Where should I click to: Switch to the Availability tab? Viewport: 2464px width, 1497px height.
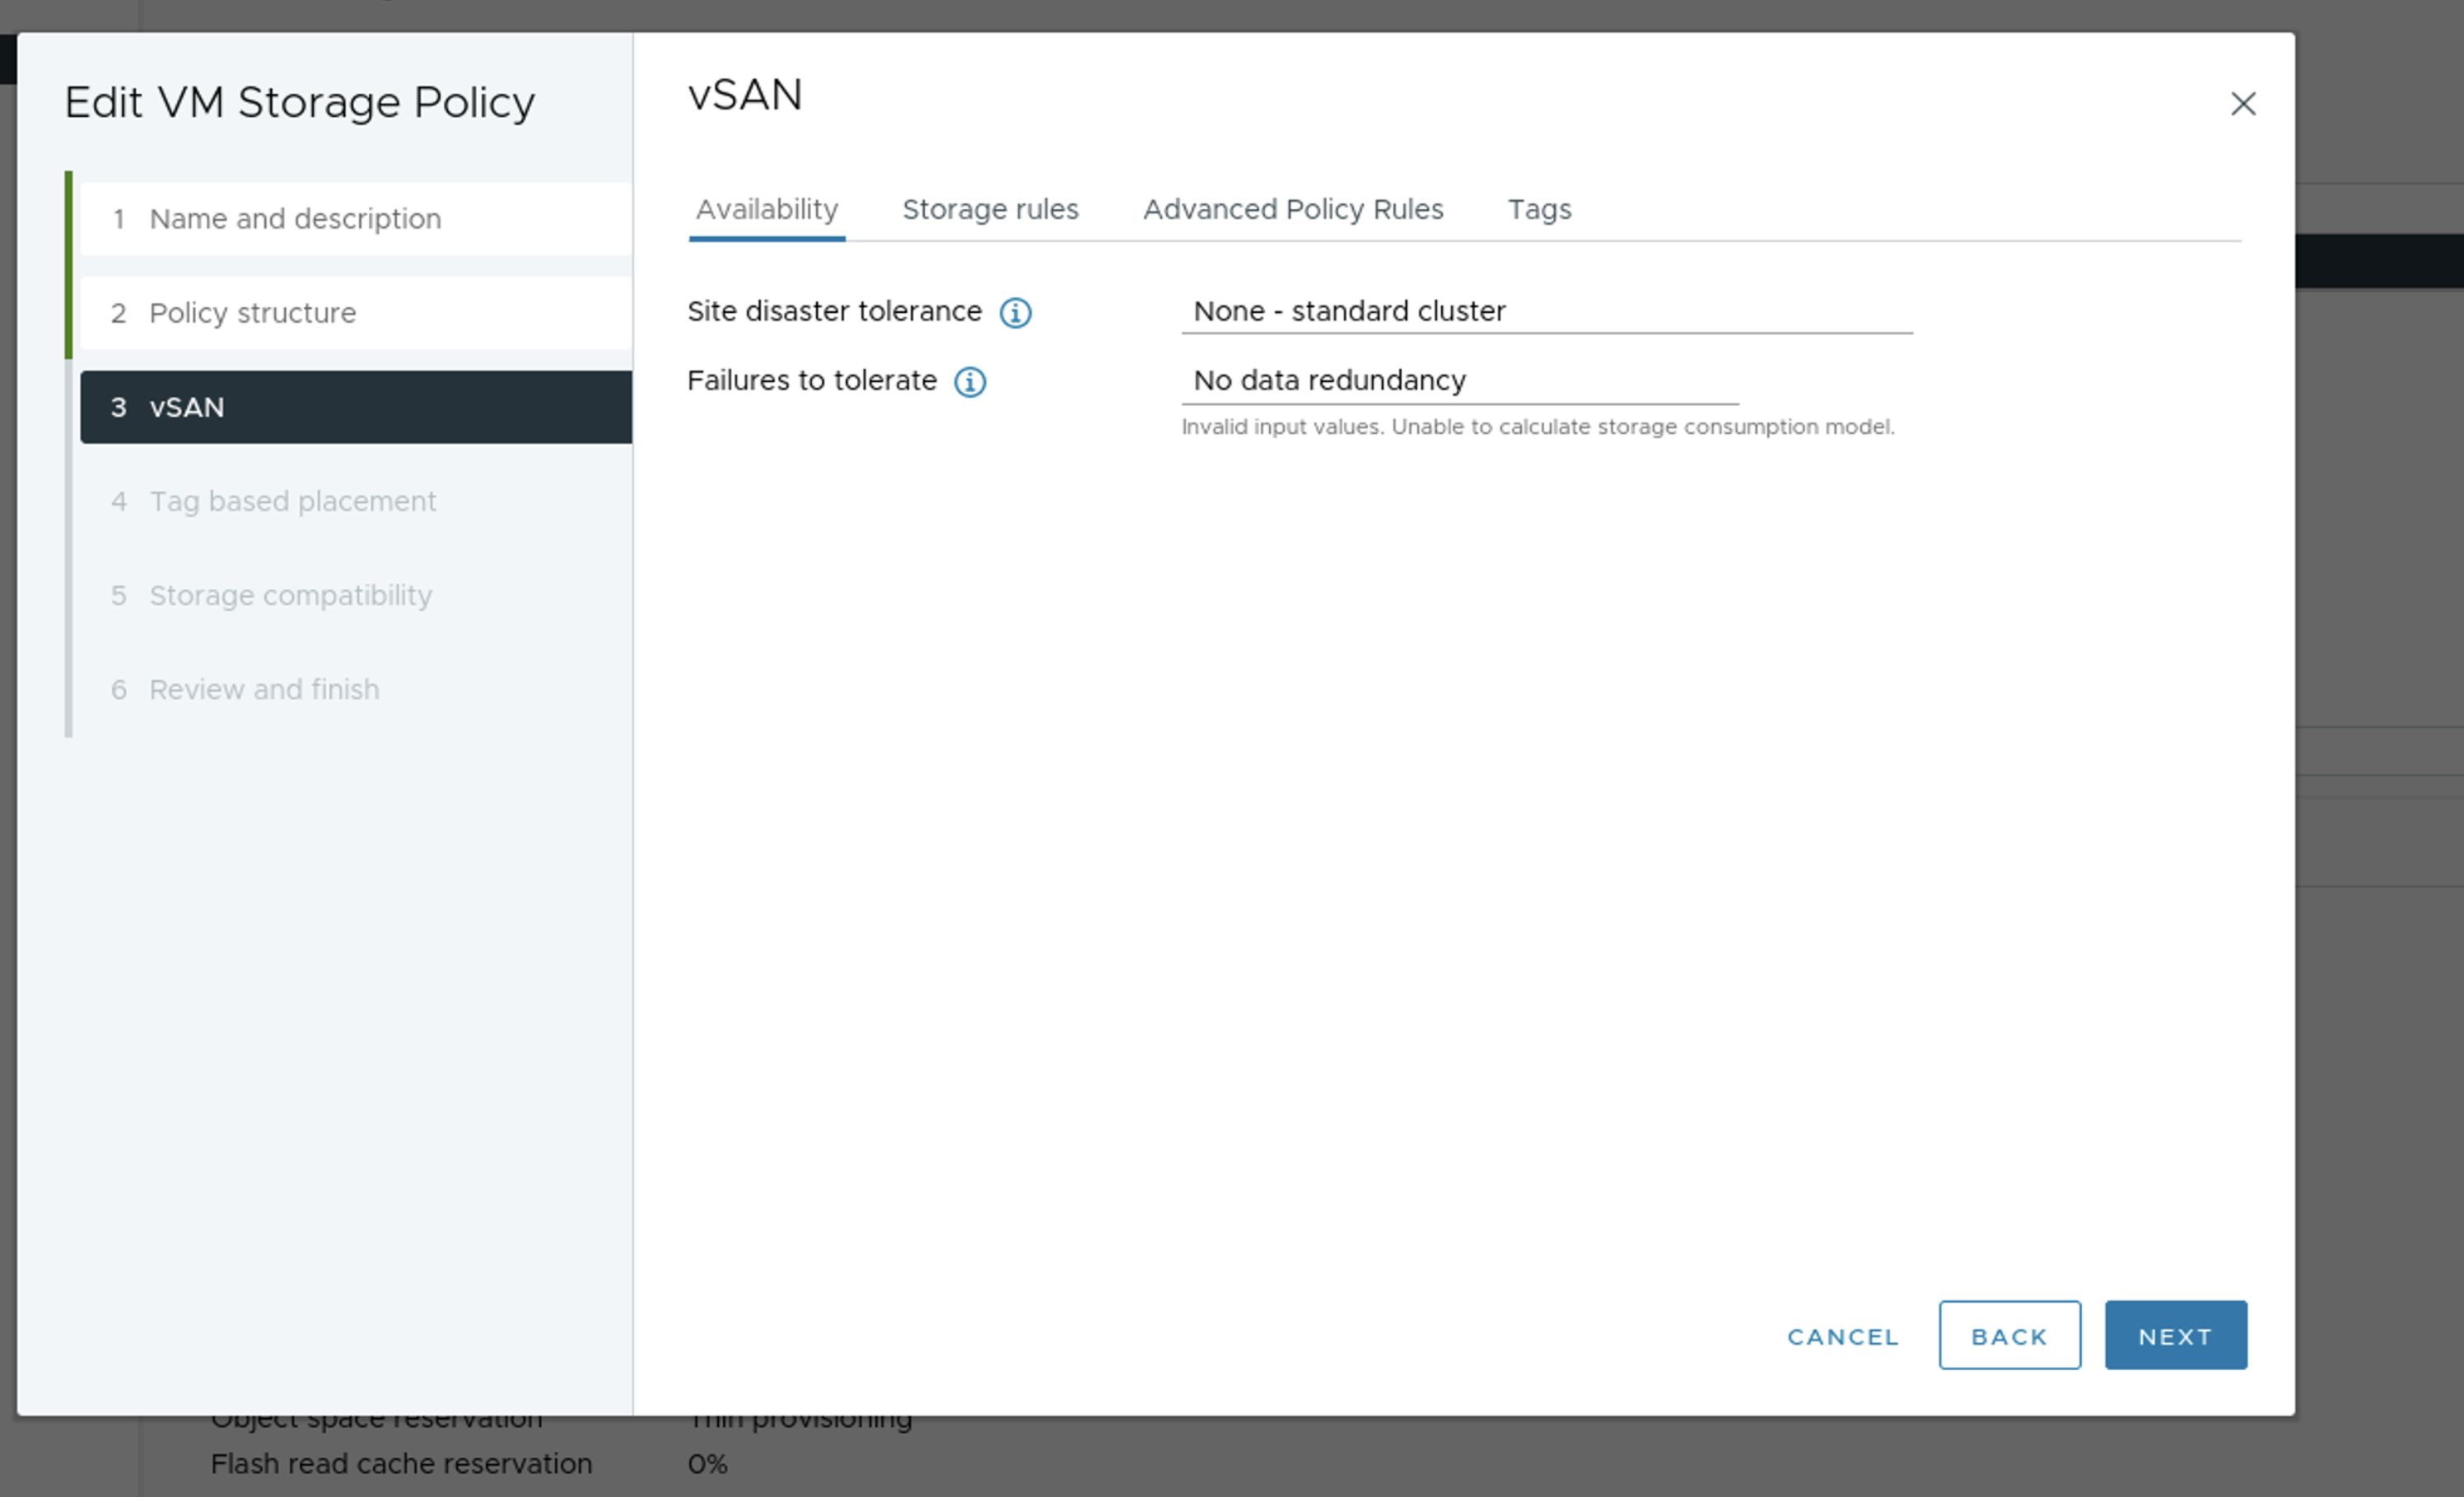click(766, 210)
